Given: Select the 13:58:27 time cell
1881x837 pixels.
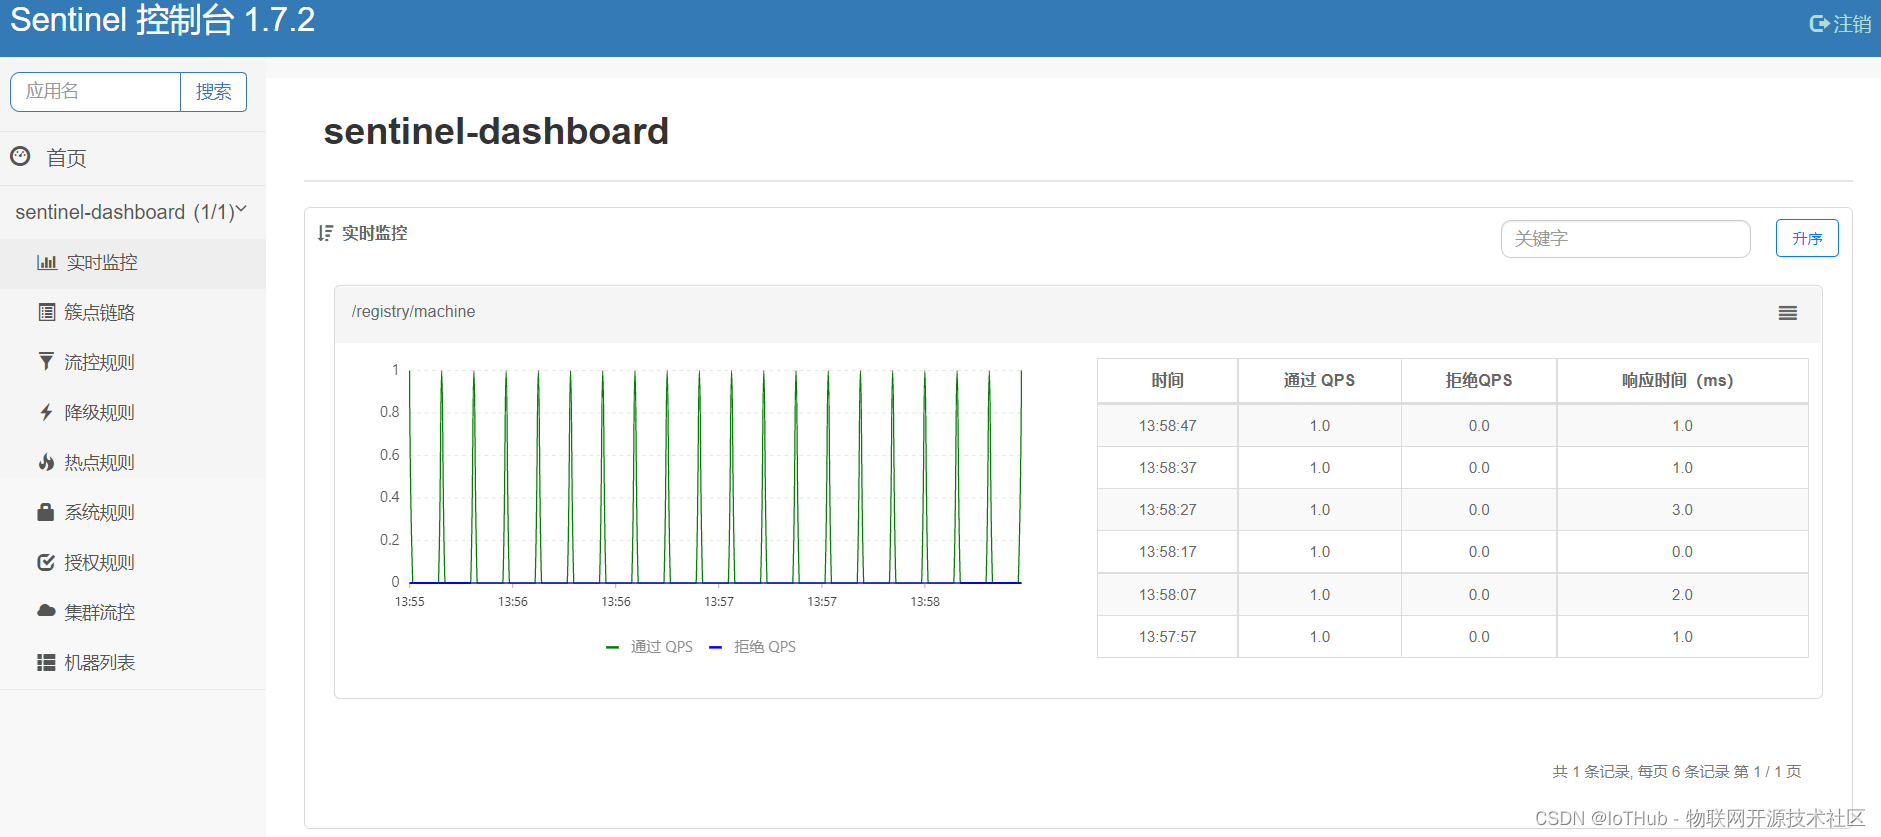Looking at the screenshot, I should click(x=1167, y=510).
